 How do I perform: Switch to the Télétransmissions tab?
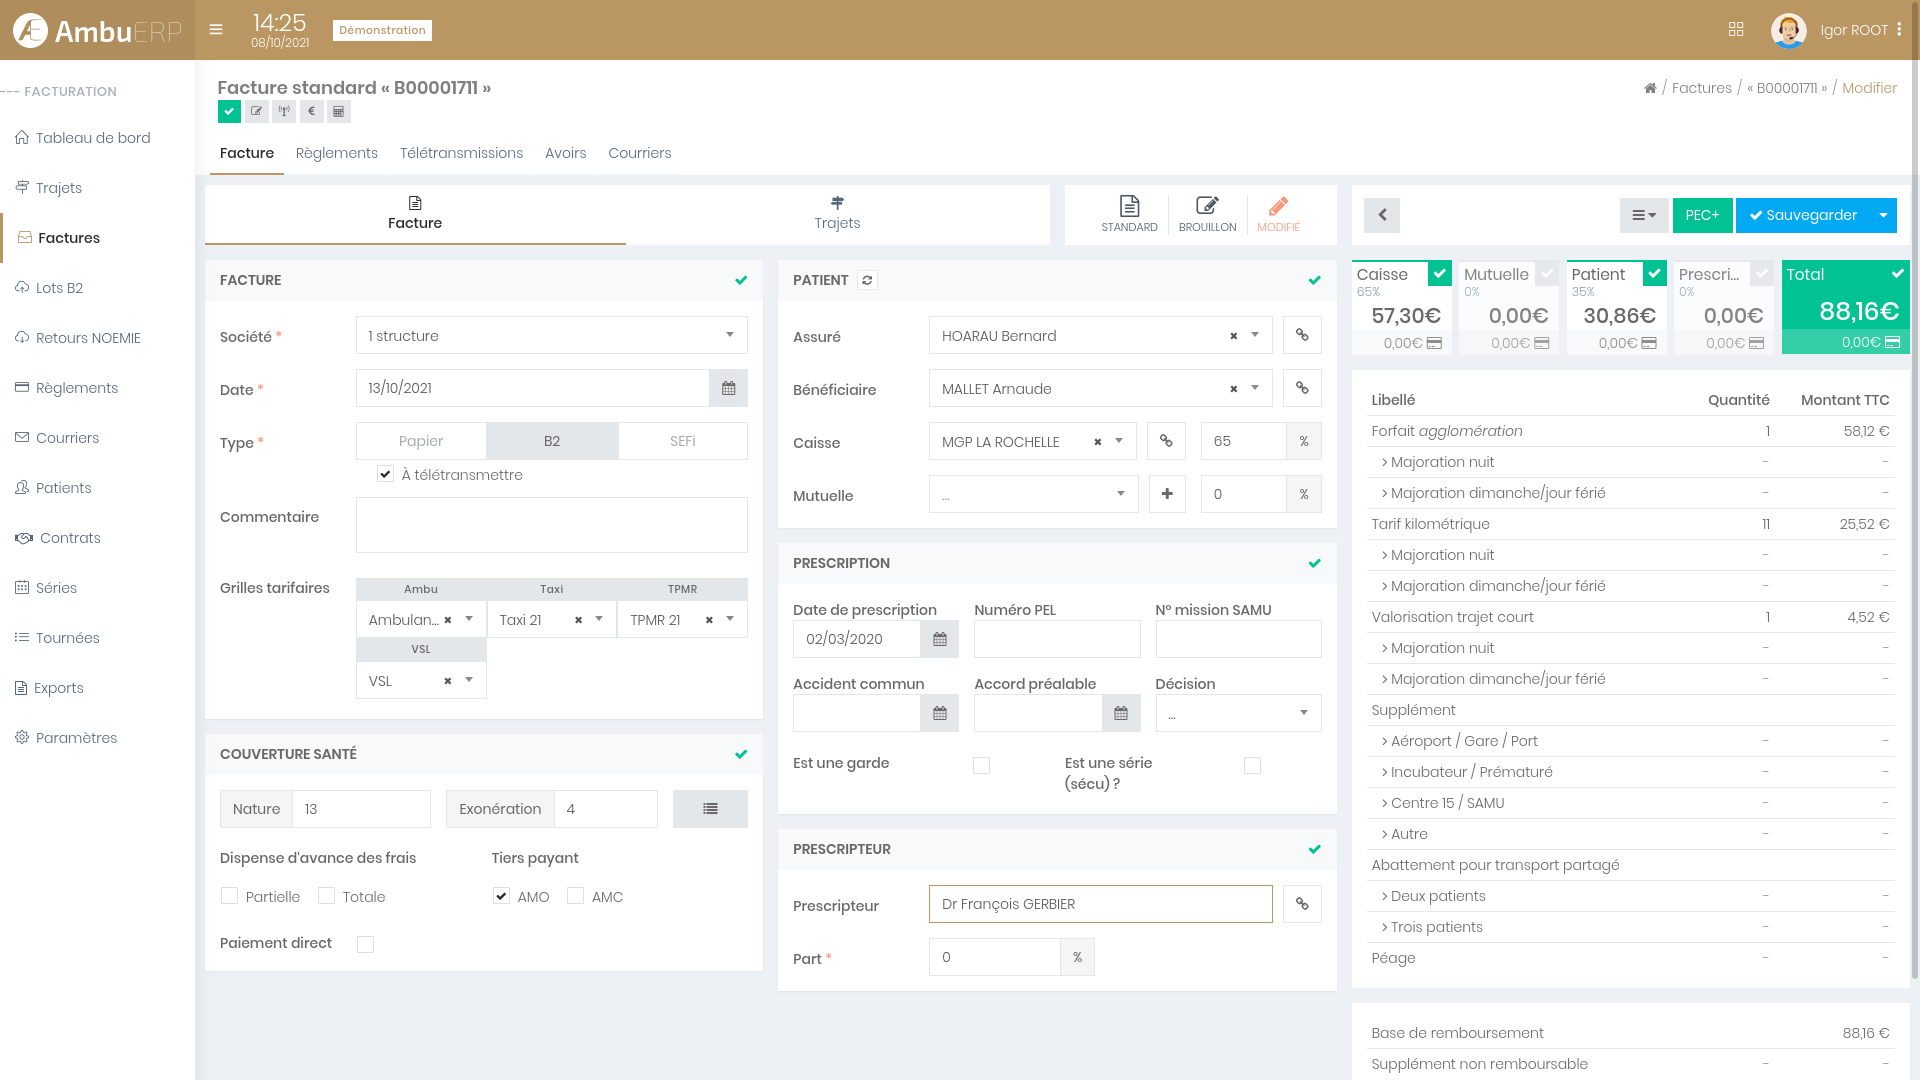[x=461, y=153]
